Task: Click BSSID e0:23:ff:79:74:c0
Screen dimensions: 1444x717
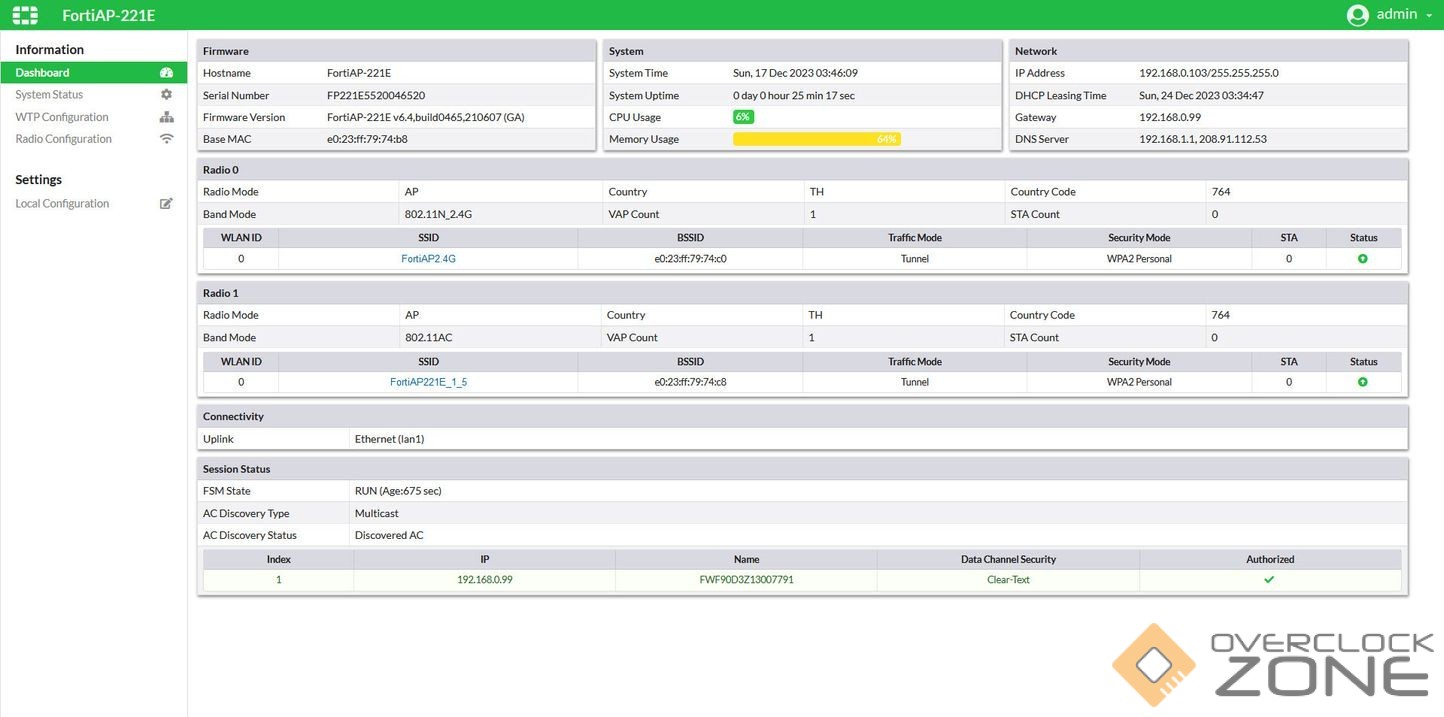Action: click(690, 259)
